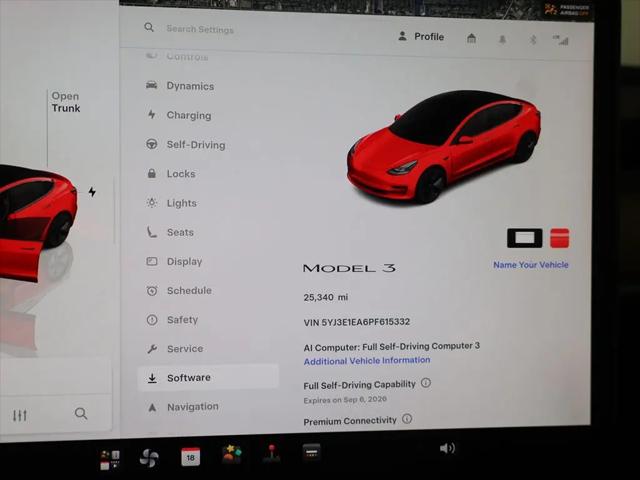640x480 pixels.
Task: Tap the notifications bell icon
Action: (502, 39)
